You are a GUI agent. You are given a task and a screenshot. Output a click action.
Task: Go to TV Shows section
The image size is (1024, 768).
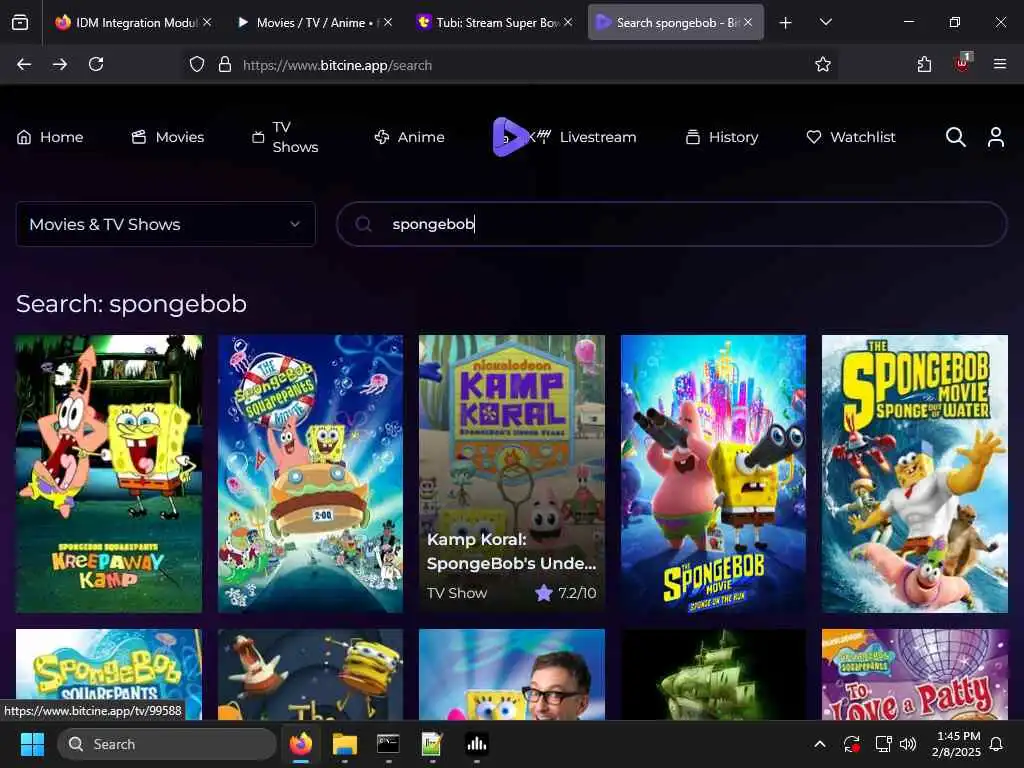tap(285, 137)
